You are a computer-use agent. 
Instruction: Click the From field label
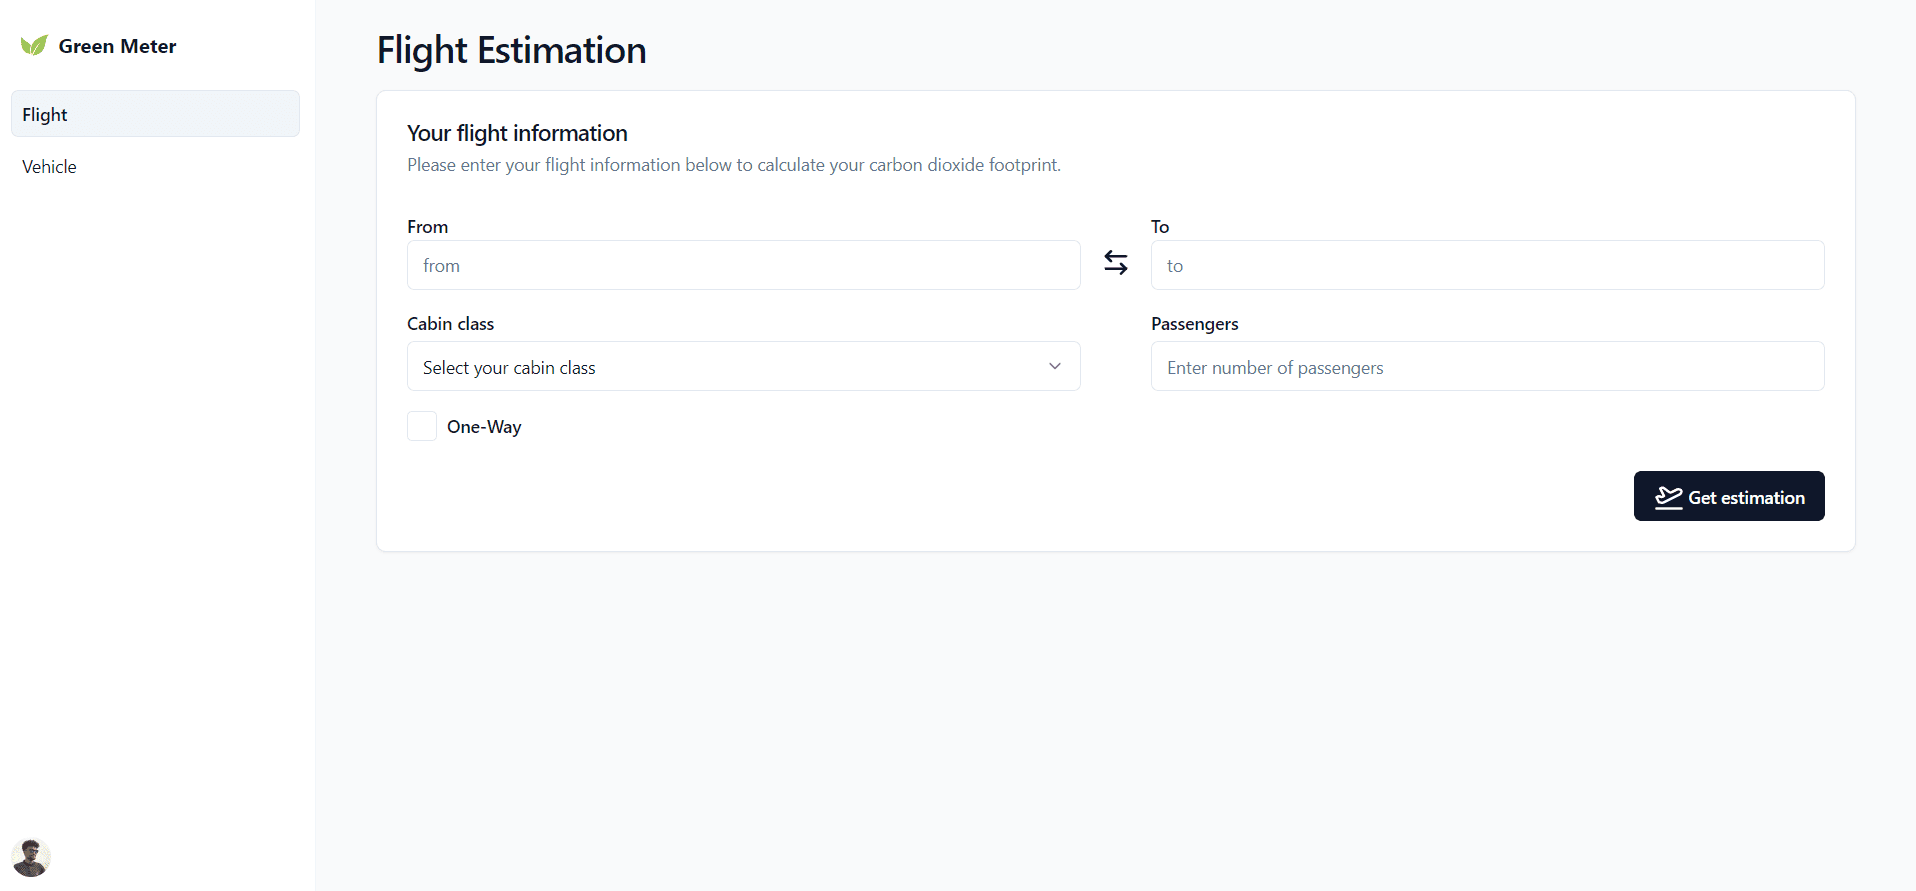click(427, 227)
